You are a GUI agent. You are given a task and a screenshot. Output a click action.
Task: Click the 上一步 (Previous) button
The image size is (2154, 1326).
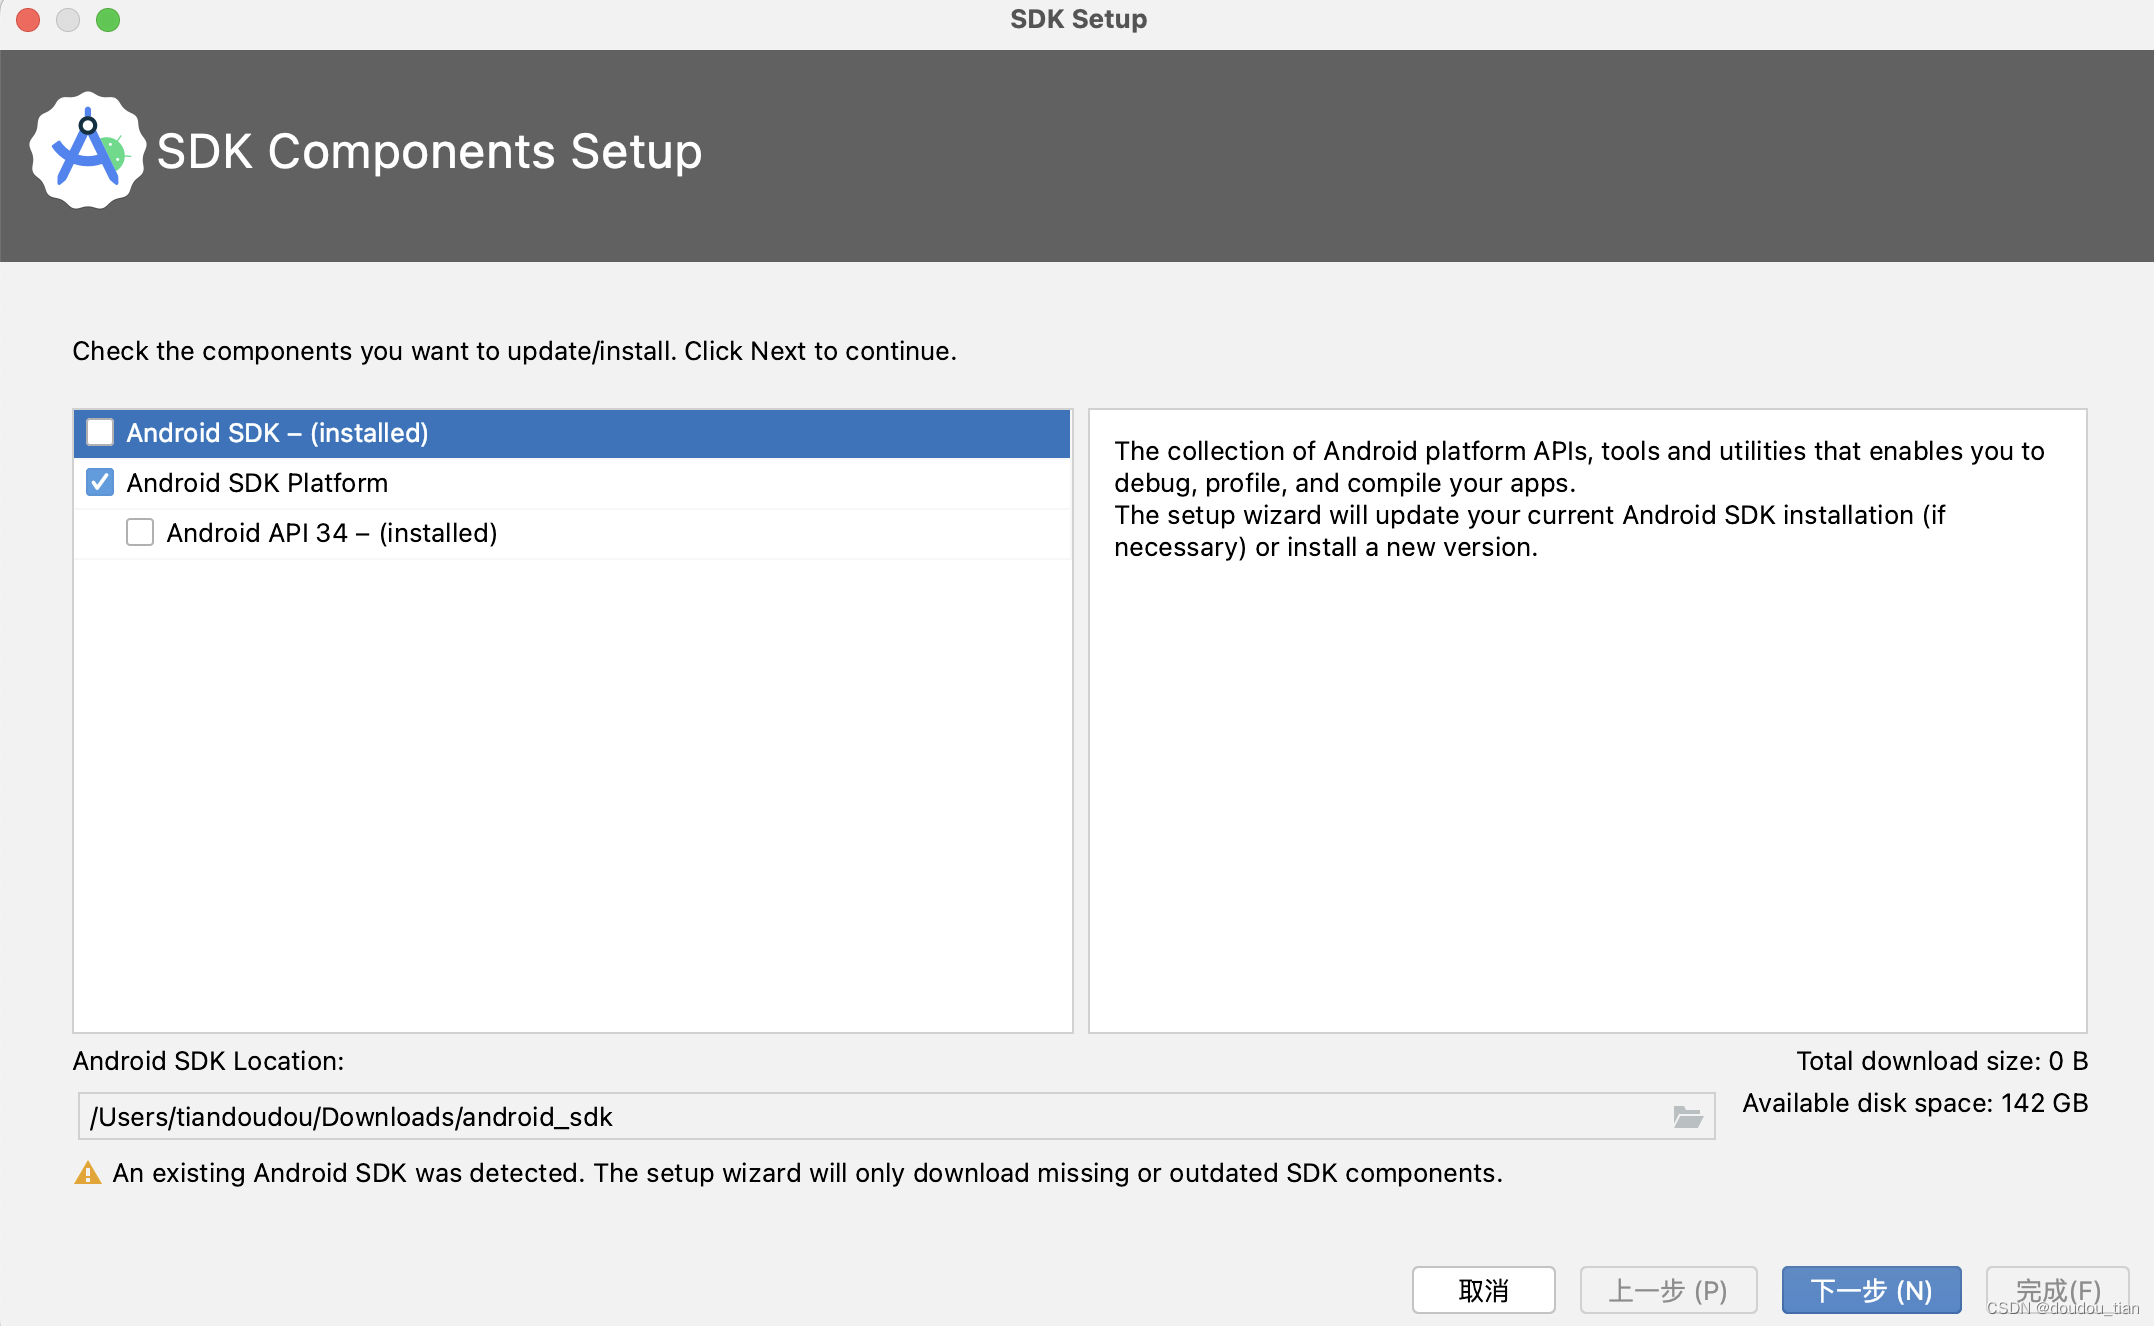pos(1667,1290)
